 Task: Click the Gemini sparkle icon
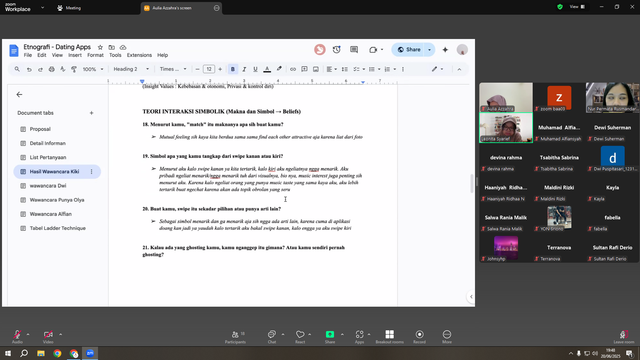coord(445,49)
